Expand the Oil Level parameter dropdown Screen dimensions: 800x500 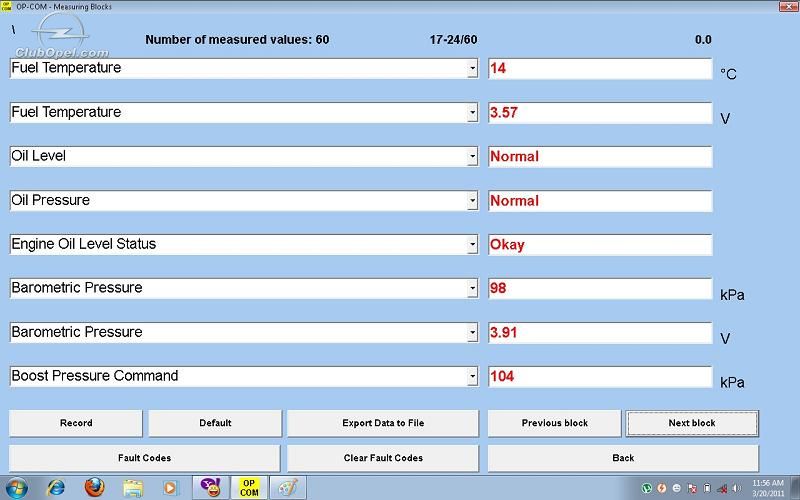pos(472,156)
